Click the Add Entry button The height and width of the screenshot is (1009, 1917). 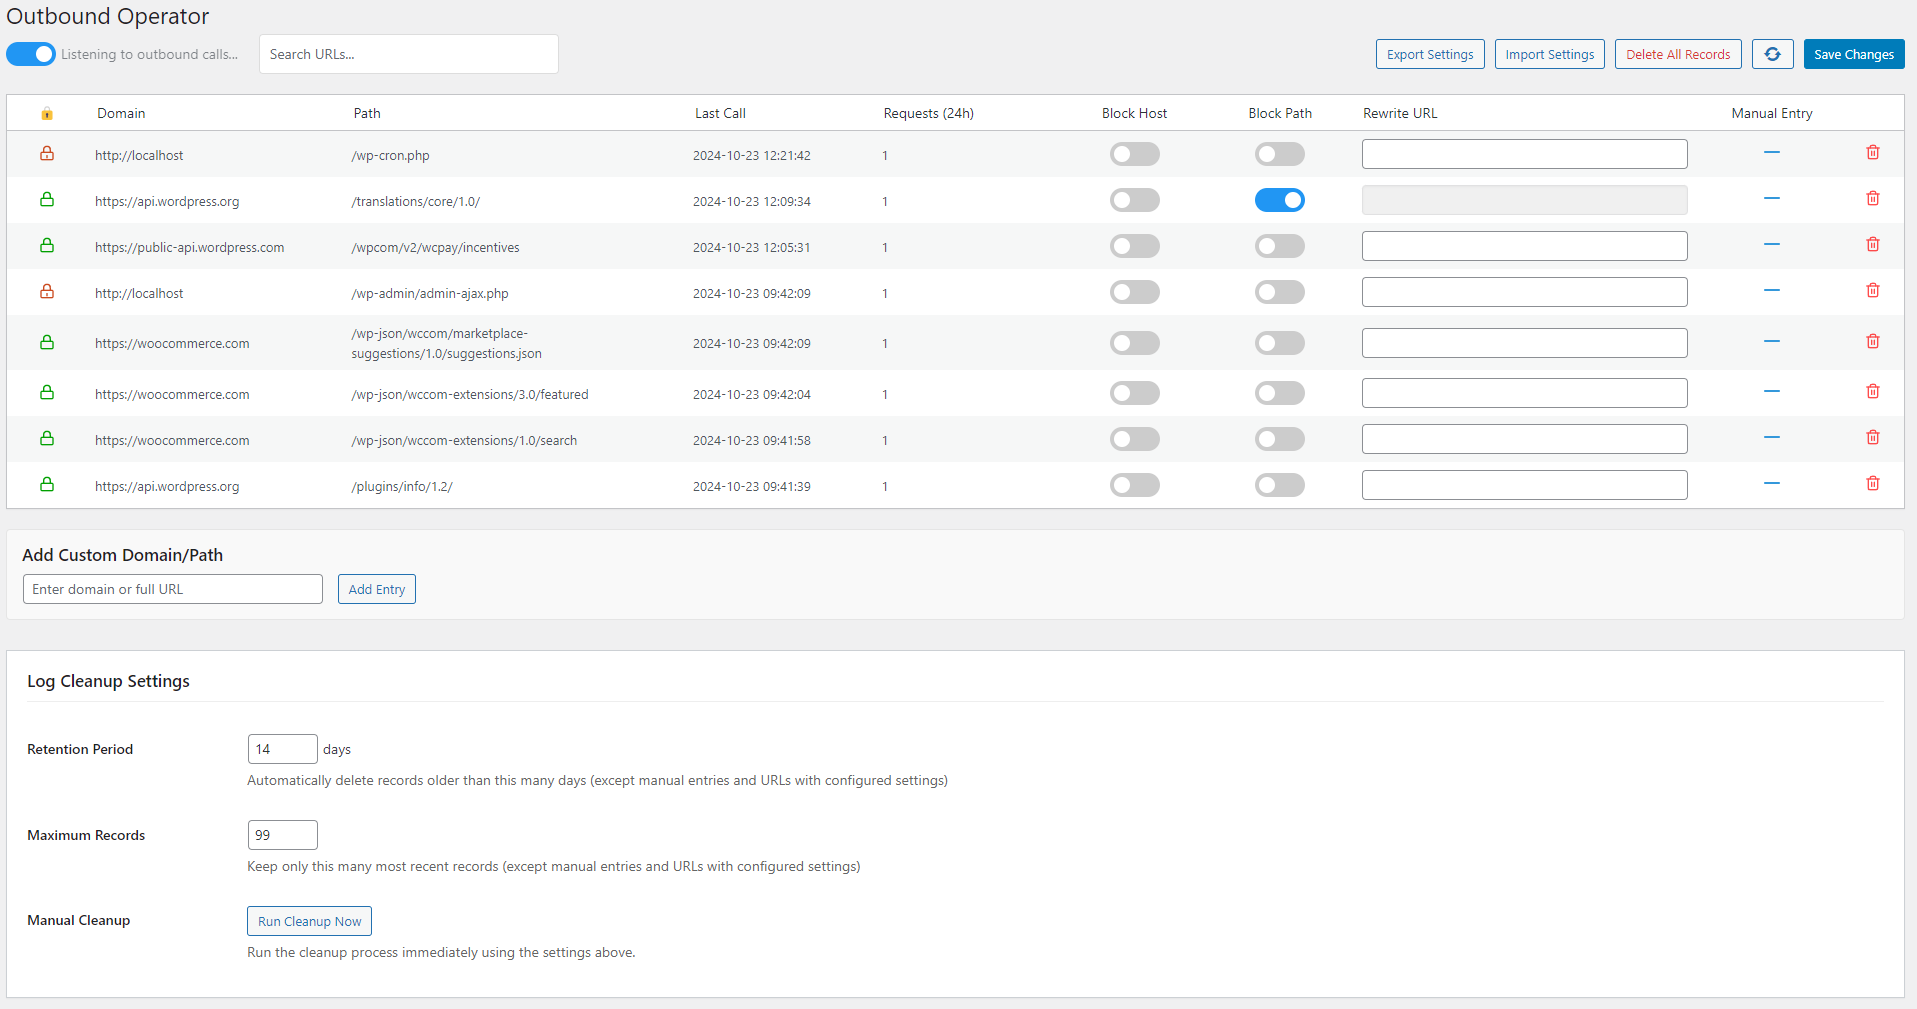coord(377,589)
